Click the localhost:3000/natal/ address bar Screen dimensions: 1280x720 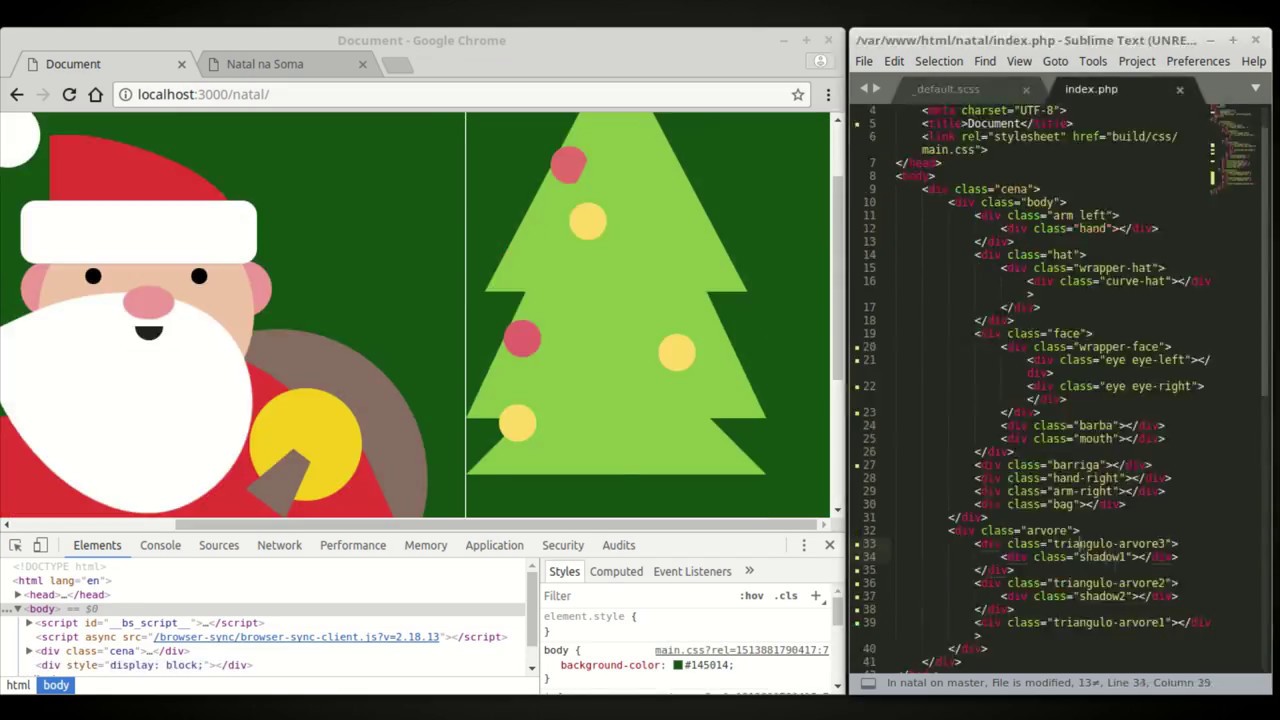click(x=460, y=94)
